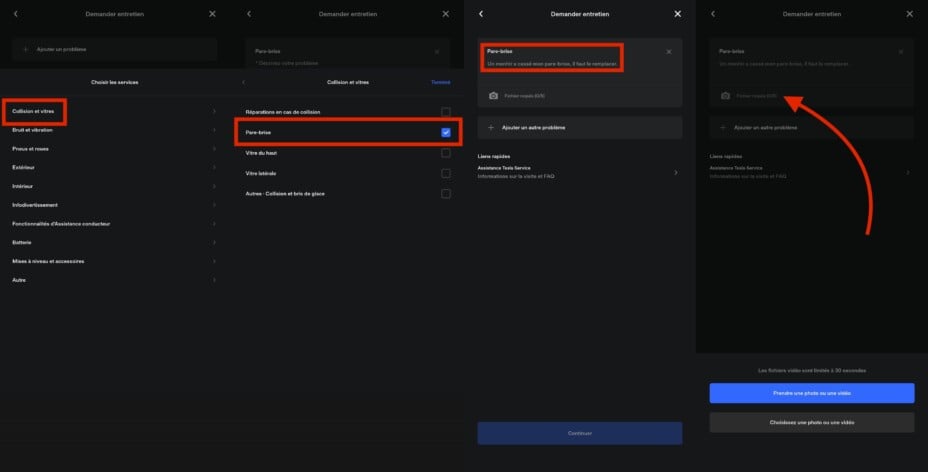Tap dimmed camera icon on photo chooser screen

pyautogui.click(x=726, y=96)
